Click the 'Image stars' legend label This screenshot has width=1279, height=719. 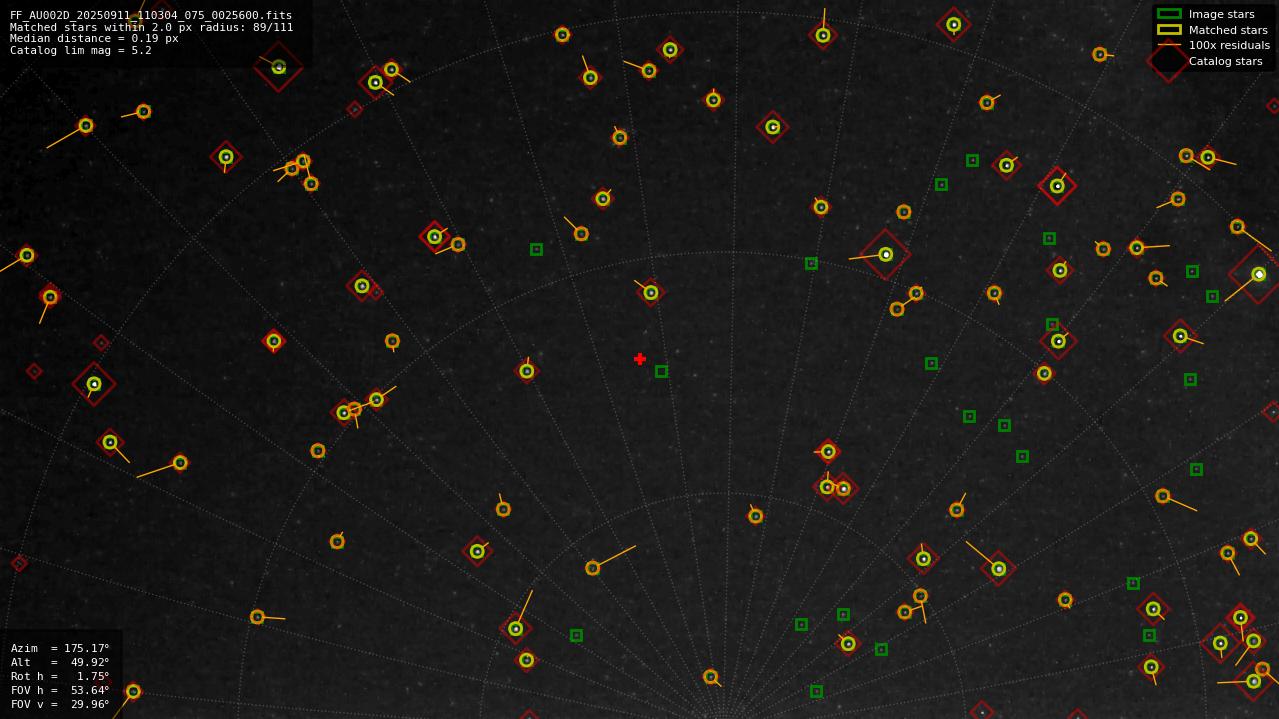[1221, 14]
